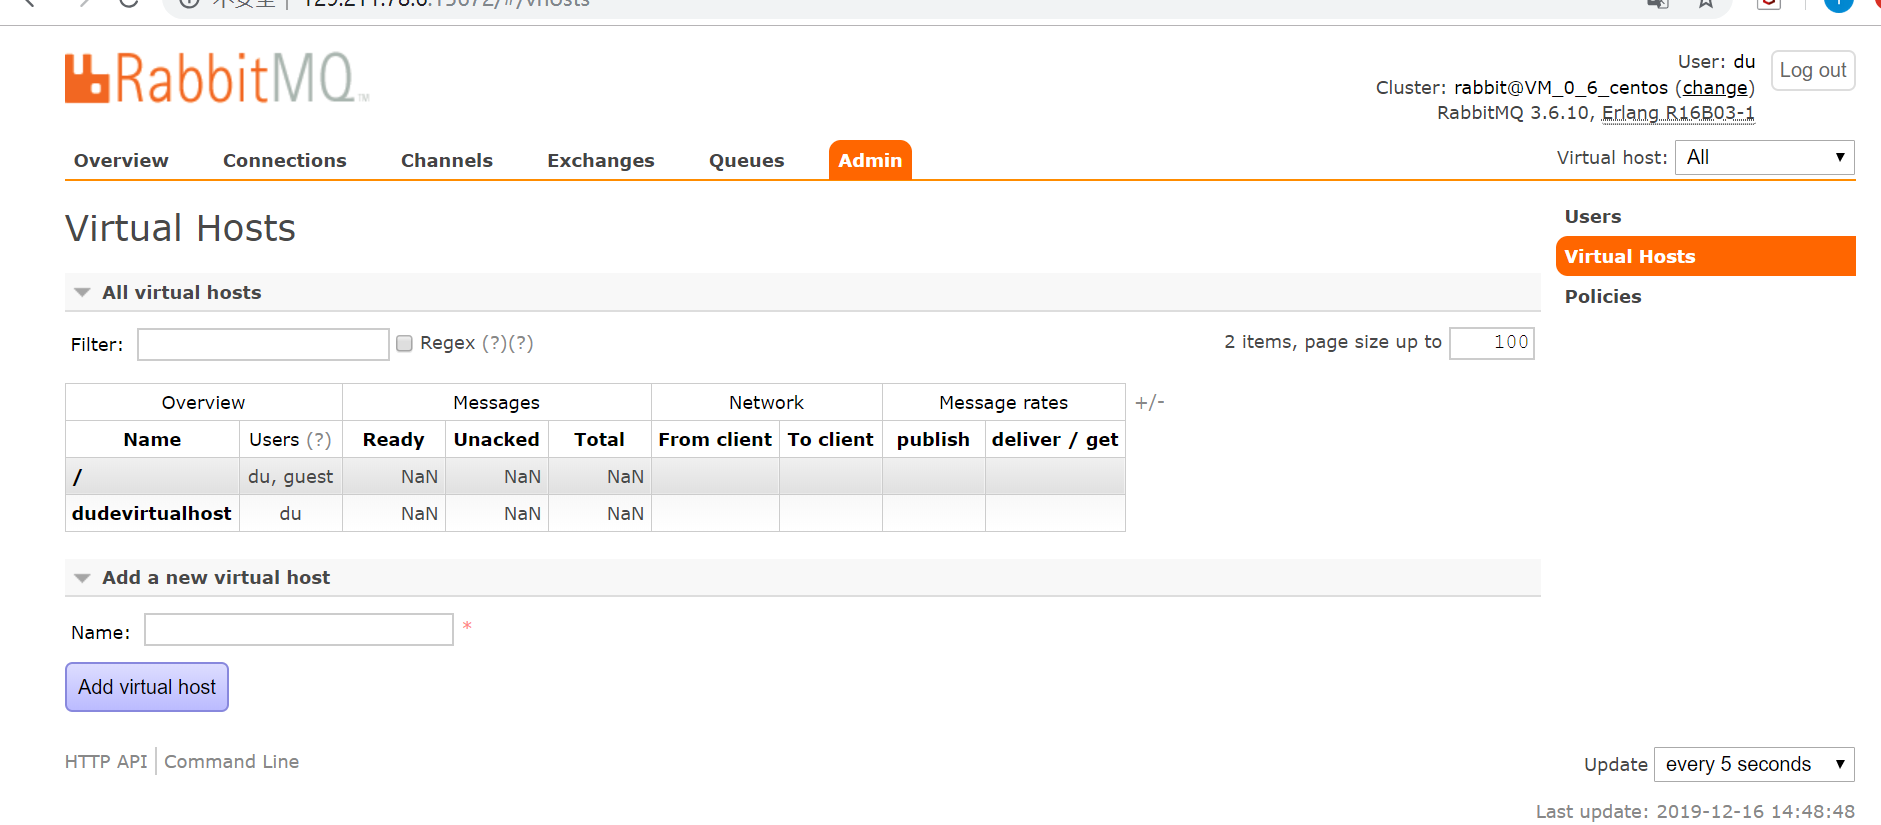This screenshot has height=825, width=1881.
Task: Click the new virtual host Name field
Action: [x=299, y=630]
